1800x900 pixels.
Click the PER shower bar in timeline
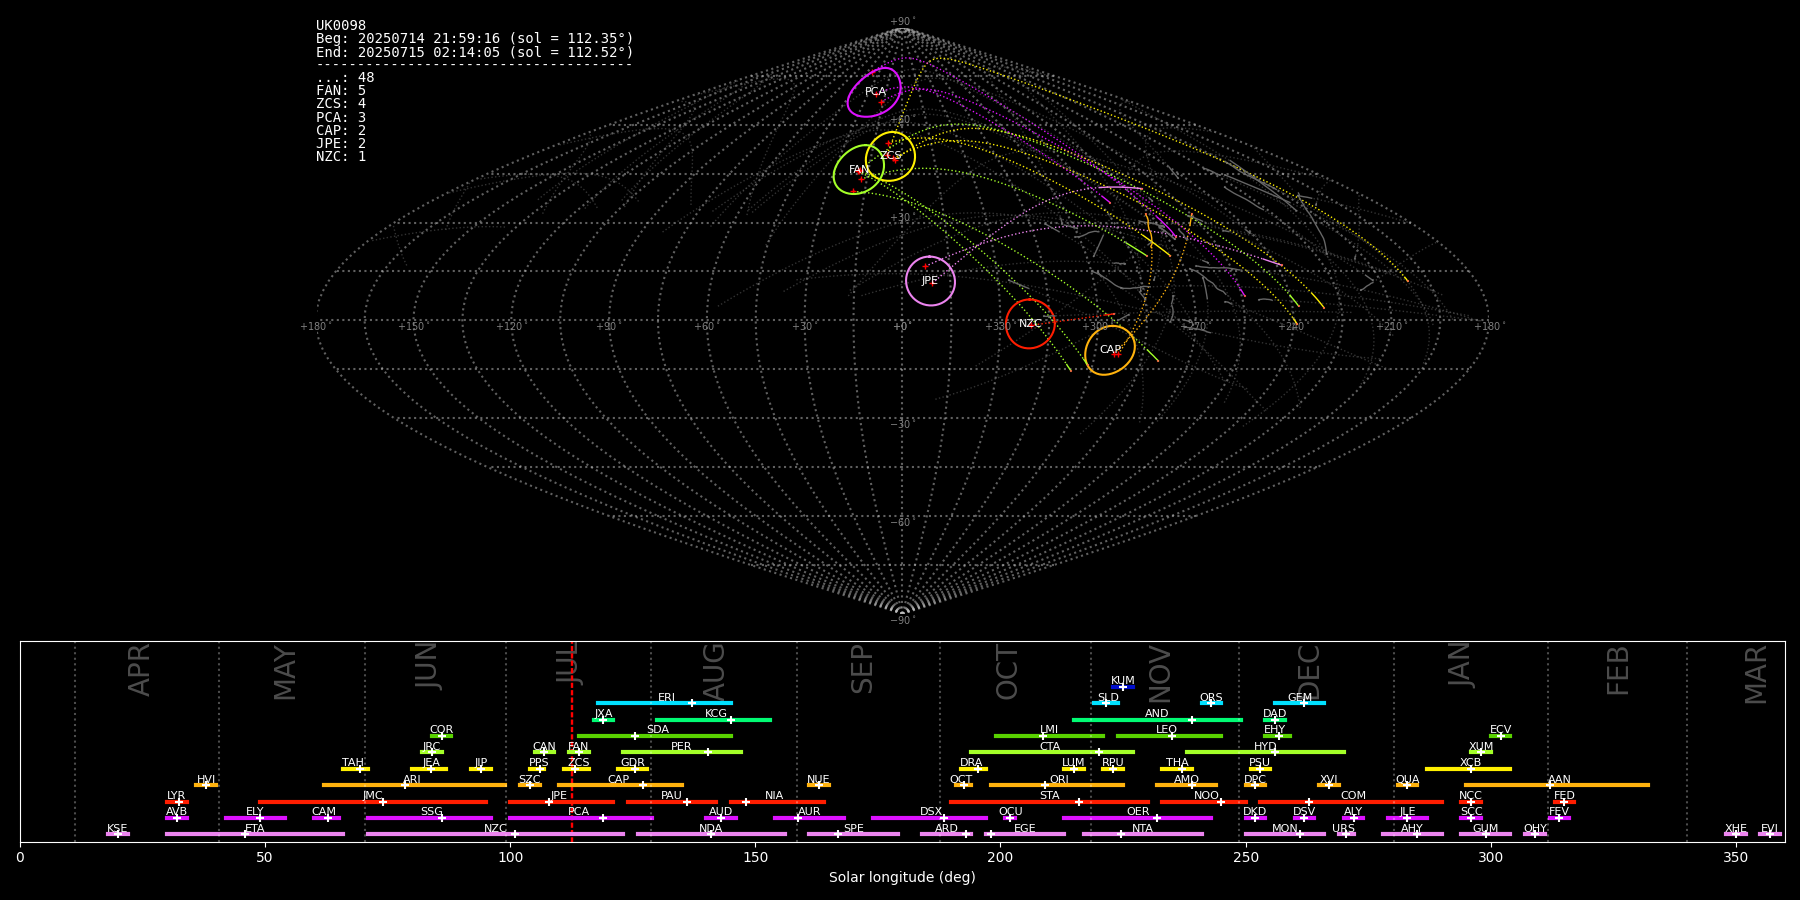pos(682,752)
